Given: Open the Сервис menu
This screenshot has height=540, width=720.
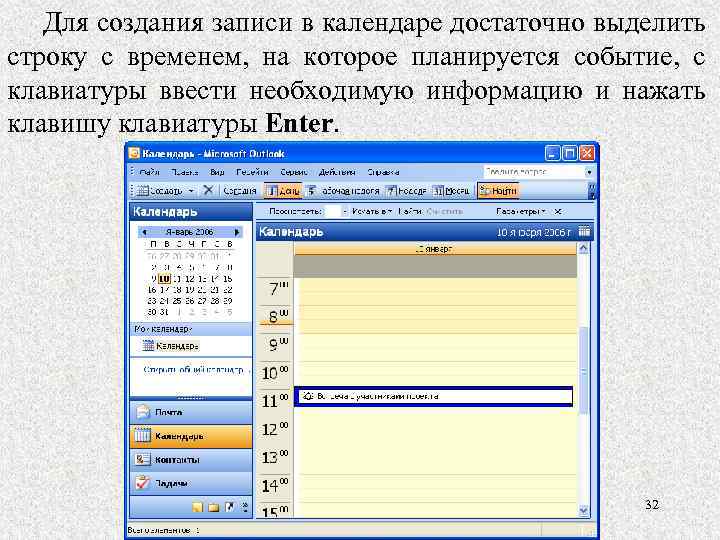Looking at the screenshot, I should [294, 172].
